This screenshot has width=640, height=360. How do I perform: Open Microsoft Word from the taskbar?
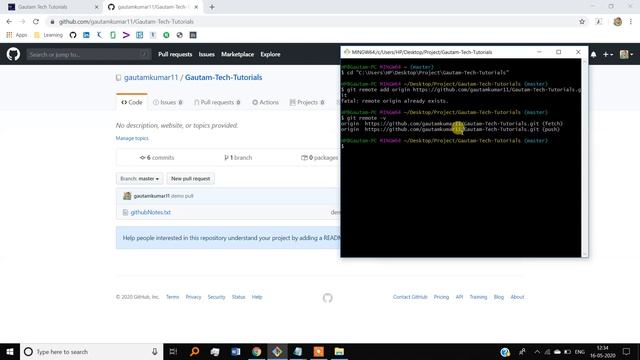click(236, 351)
